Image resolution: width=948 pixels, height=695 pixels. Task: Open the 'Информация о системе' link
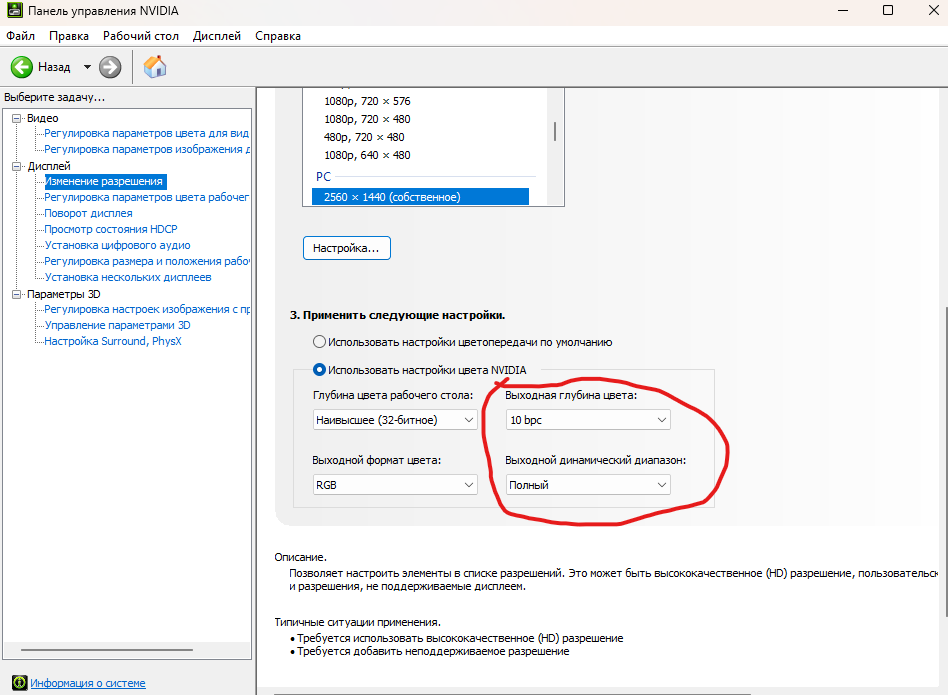pos(88,683)
